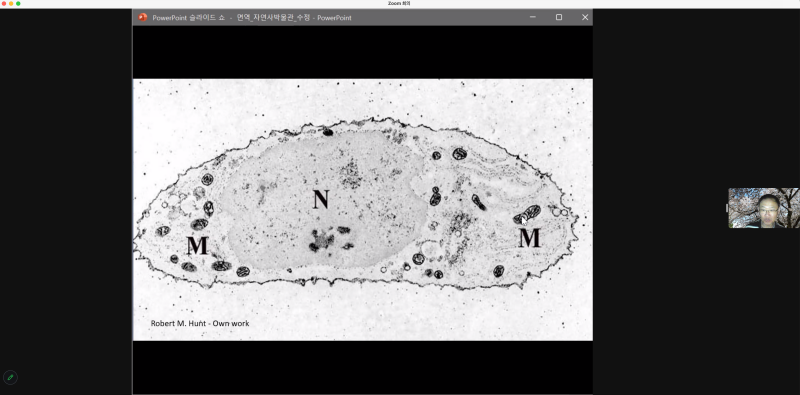Click the Zoom meeting window title
Image resolution: width=800 pixels, height=395 pixels.
(x=399, y=4)
